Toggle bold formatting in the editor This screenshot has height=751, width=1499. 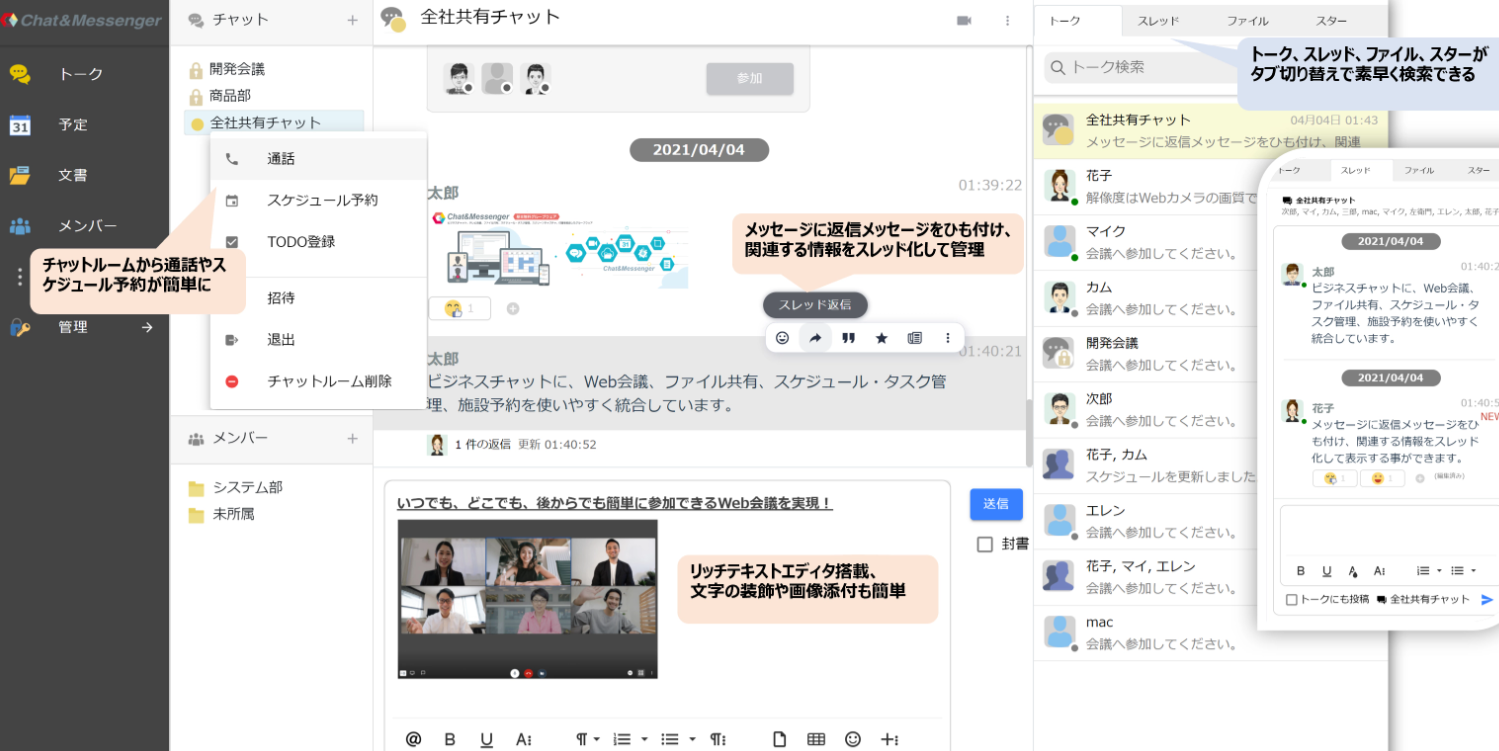coord(450,739)
